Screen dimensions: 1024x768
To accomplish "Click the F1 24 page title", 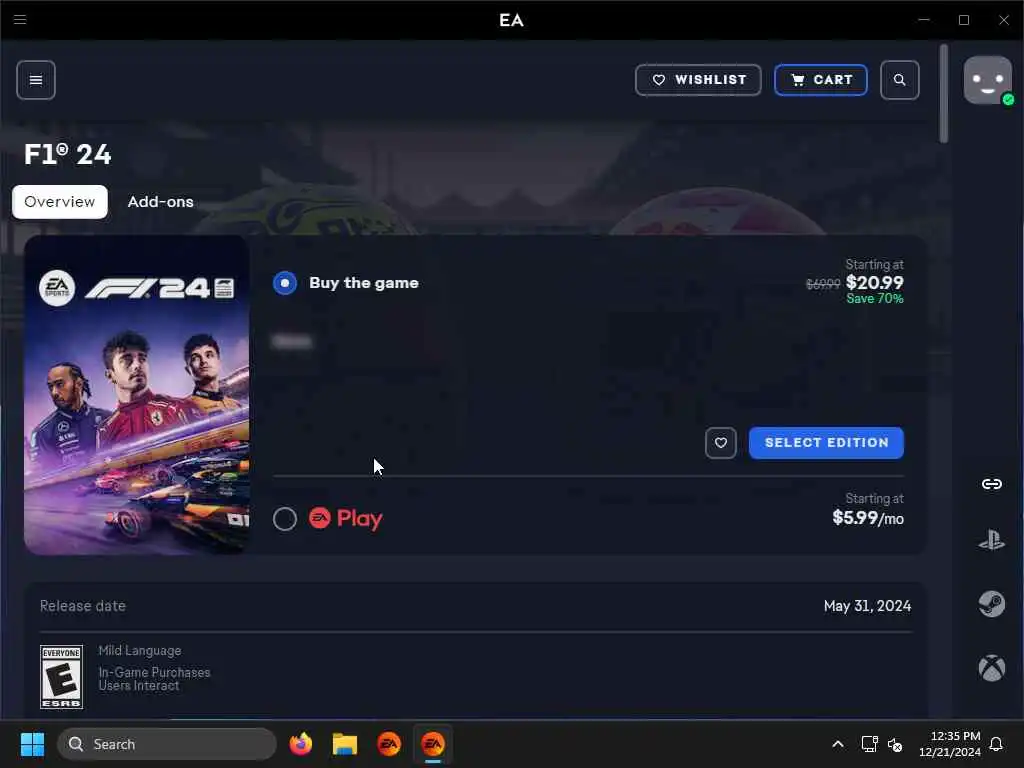I will coord(68,154).
